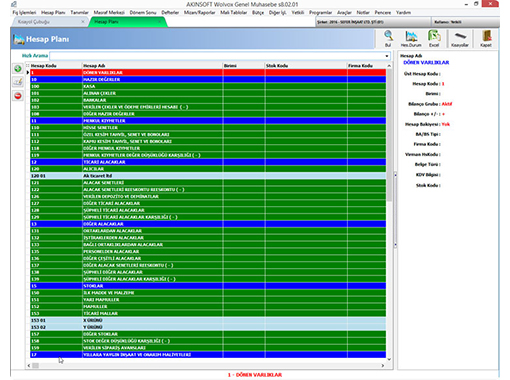Open the Yetkili menu
Screen dimensions: 510x380
(298, 13)
